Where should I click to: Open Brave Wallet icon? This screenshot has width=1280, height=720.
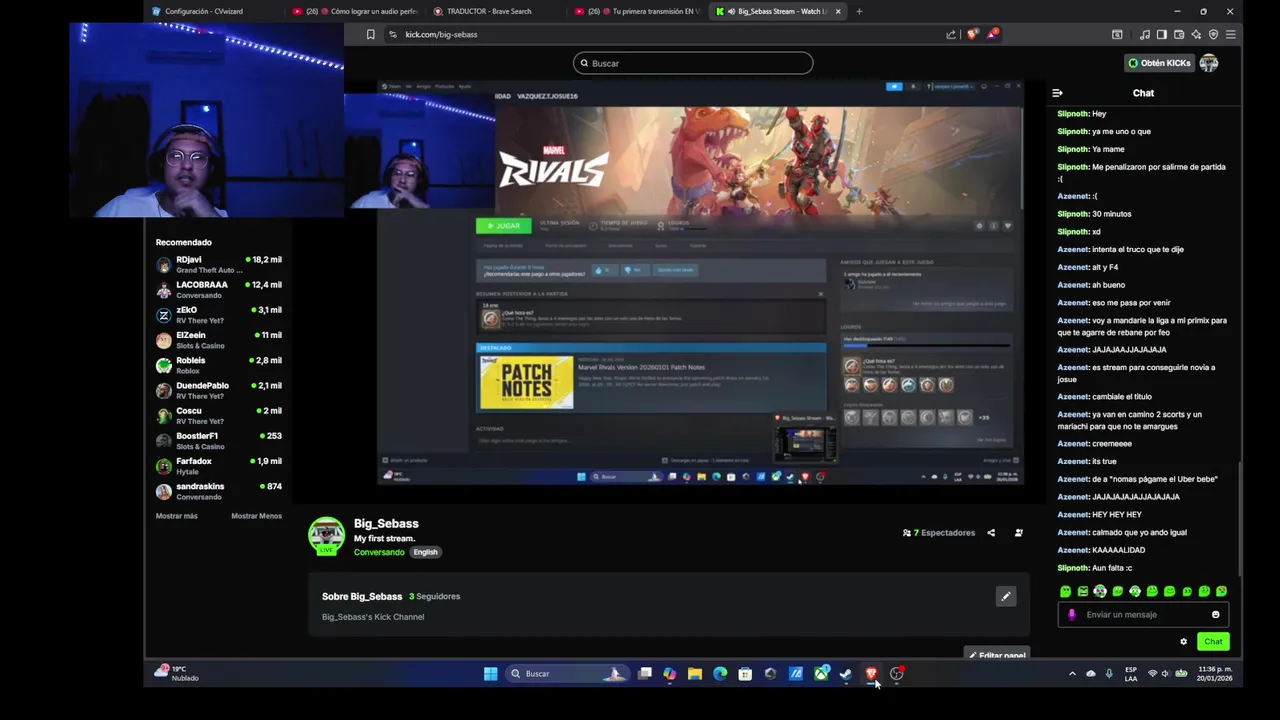pos(1179,34)
